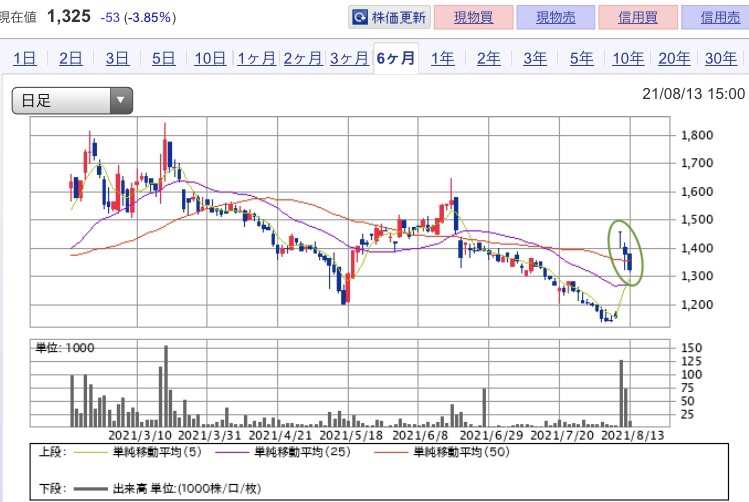Image resolution: width=749 pixels, height=502 pixels.
Task: Click the price change -53 (-3.85%)
Action: click(138, 18)
